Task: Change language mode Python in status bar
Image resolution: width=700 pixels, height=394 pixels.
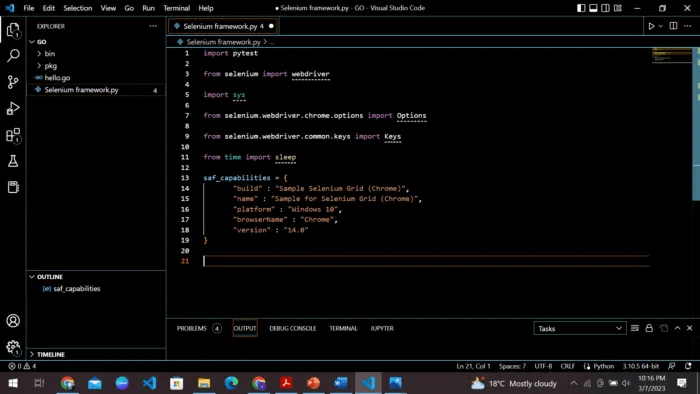Action: point(604,366)
